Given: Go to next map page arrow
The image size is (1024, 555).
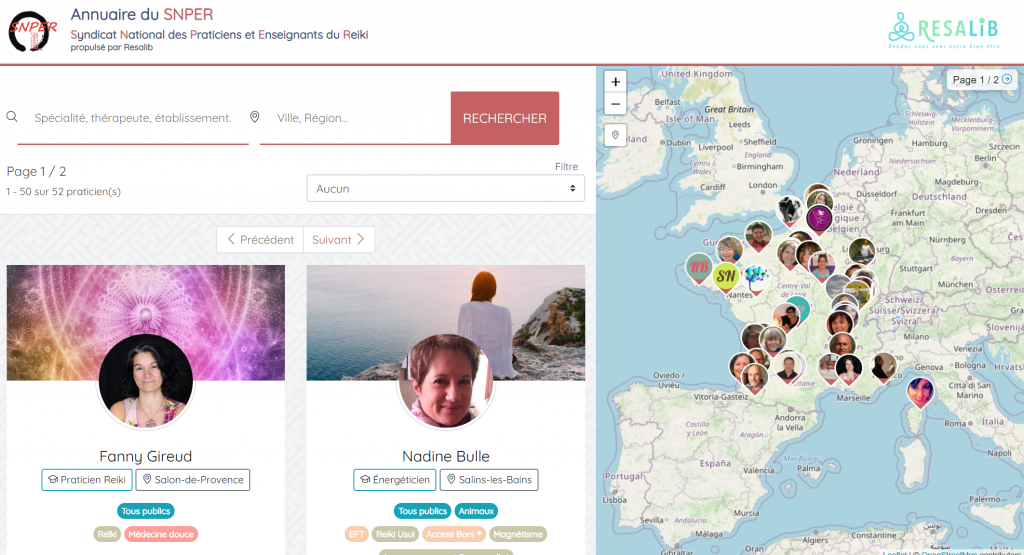Looking at the screenshot, I should pyautogui.click(x=1007, y=79).
